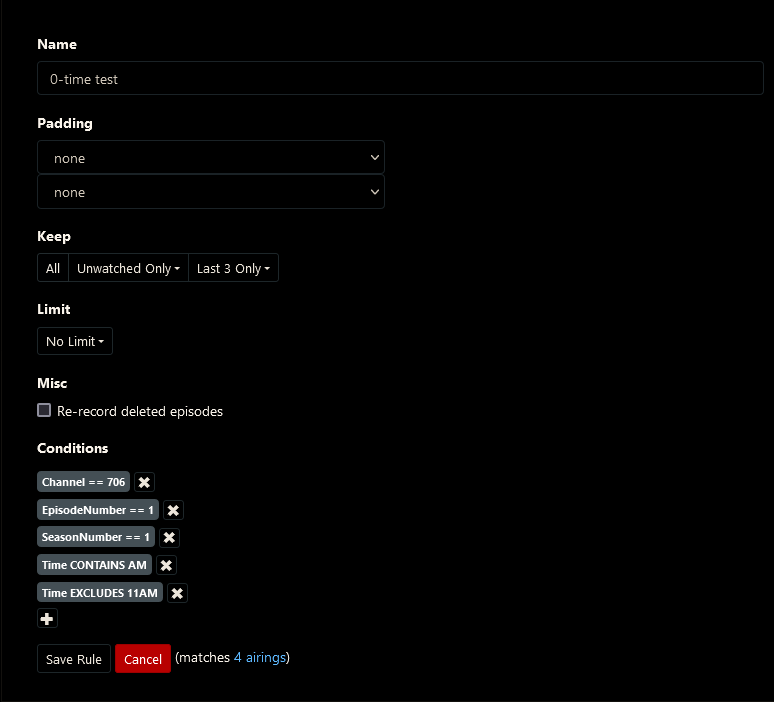
Task: Delete the EpisodeNumber == 1 condition
Action: (173, 510)
